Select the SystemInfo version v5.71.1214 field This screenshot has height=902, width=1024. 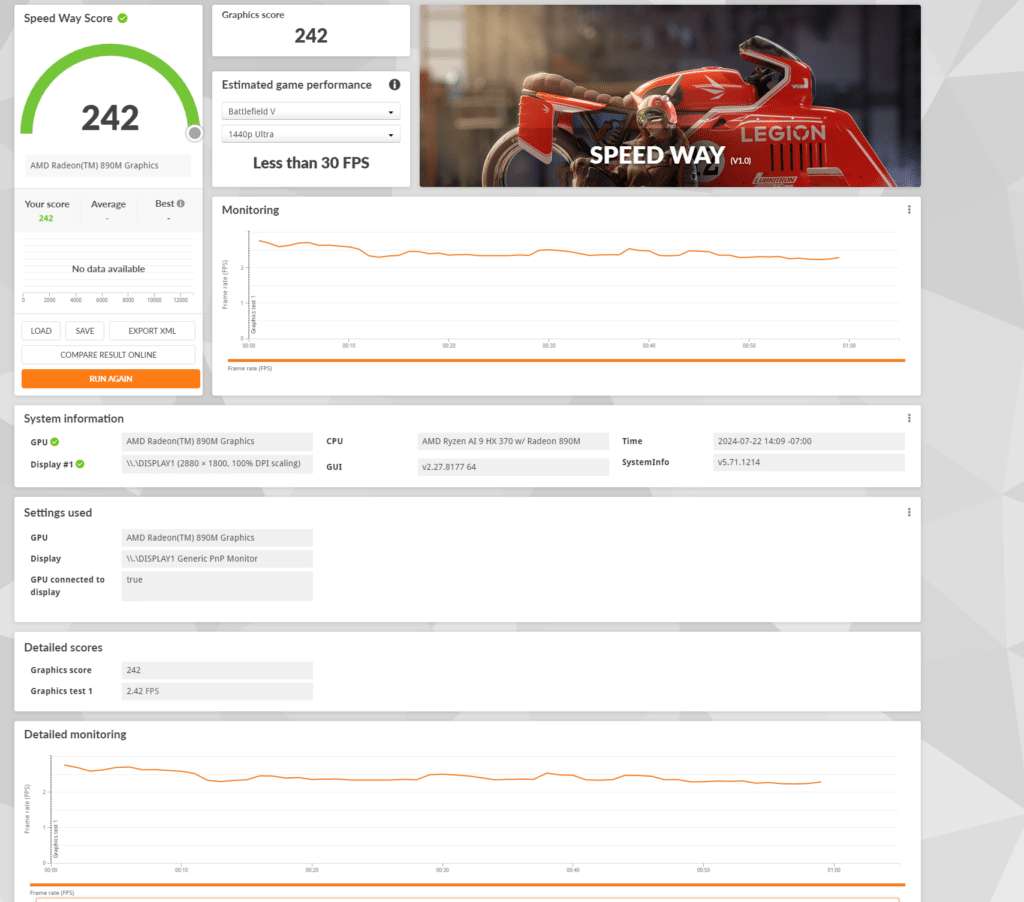point(809,462)
